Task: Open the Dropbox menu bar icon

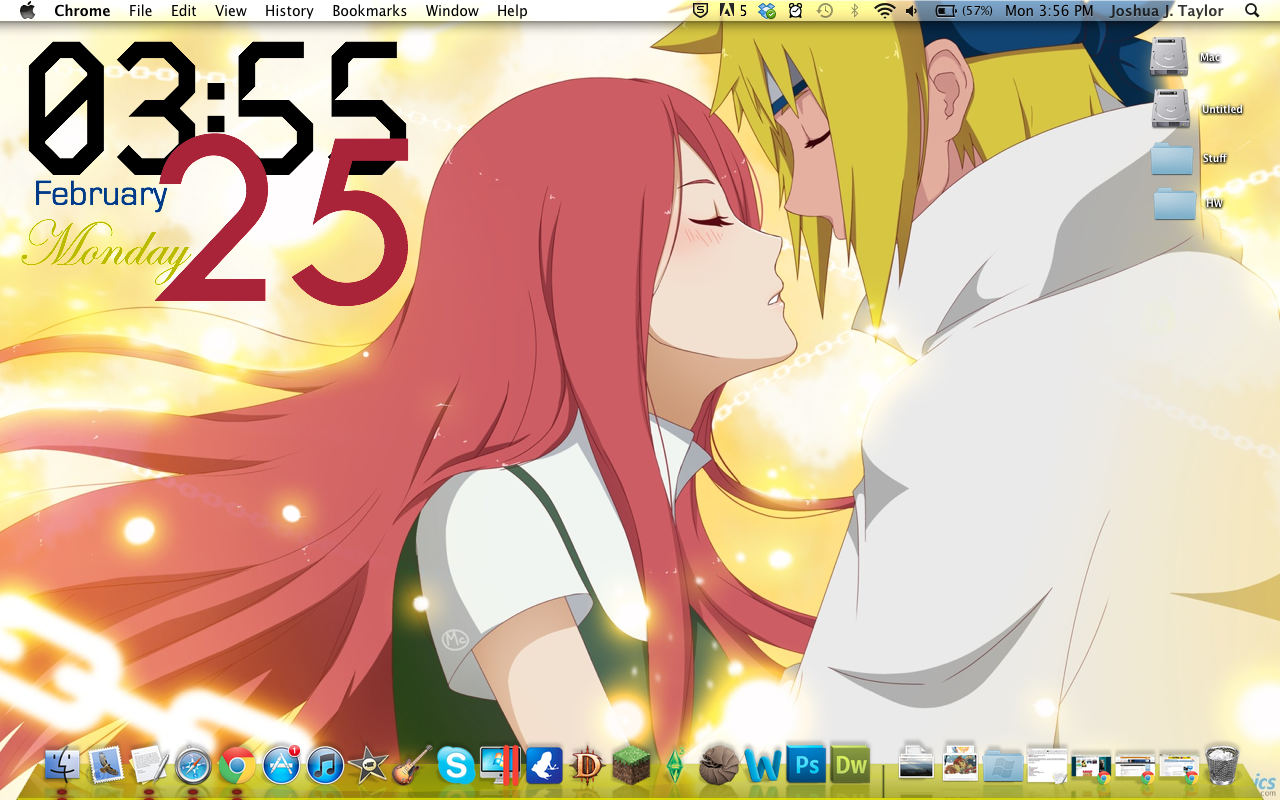Action: tap(767, 11)
